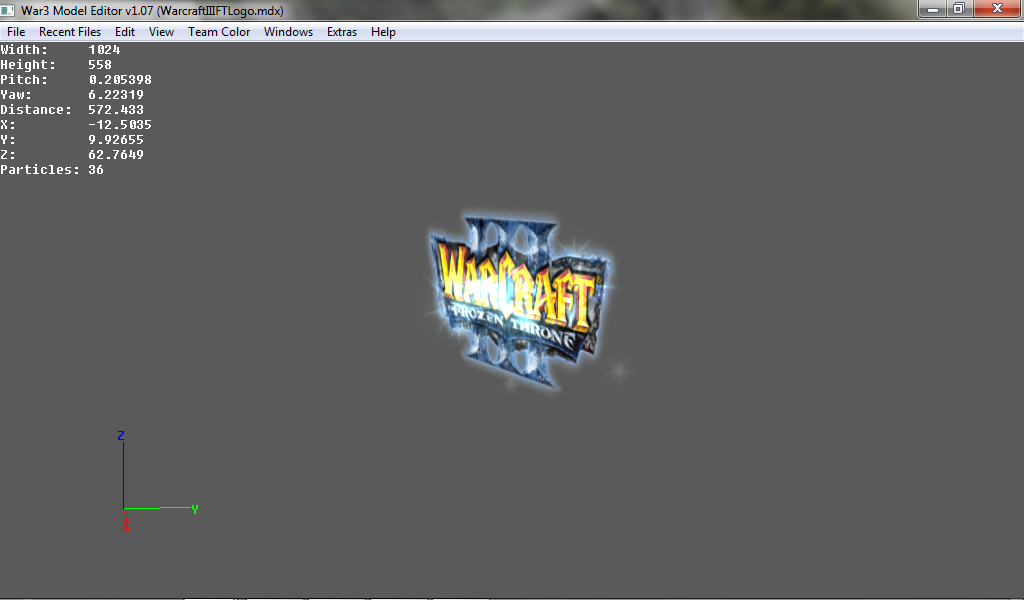Open the View menu

click(161, 31)
